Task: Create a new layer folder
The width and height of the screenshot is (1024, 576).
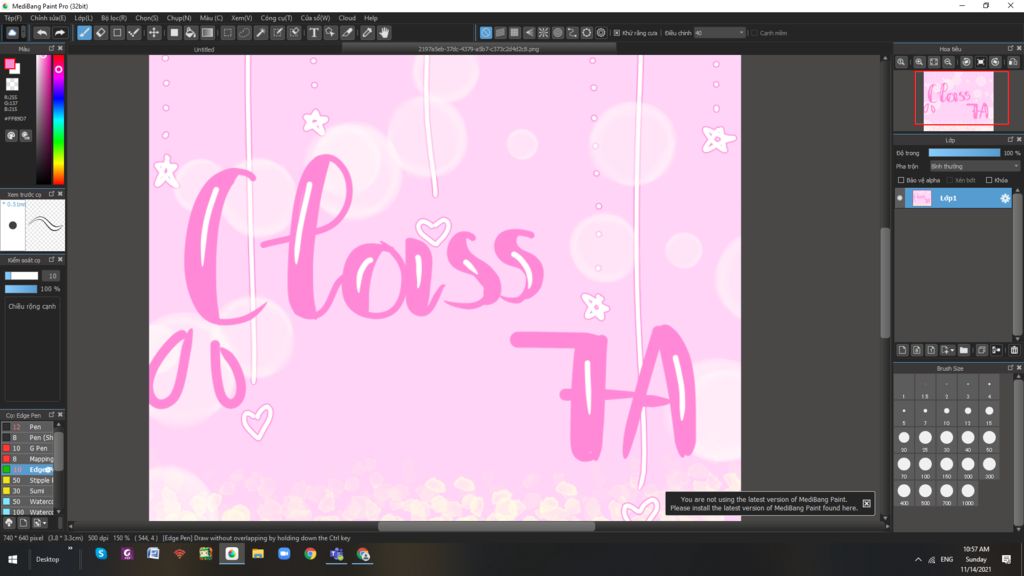Action: coord(964,351)
